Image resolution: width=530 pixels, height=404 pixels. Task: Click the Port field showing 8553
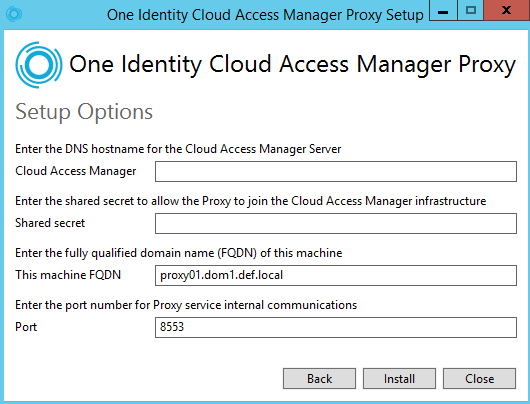(x=336, y=327)
